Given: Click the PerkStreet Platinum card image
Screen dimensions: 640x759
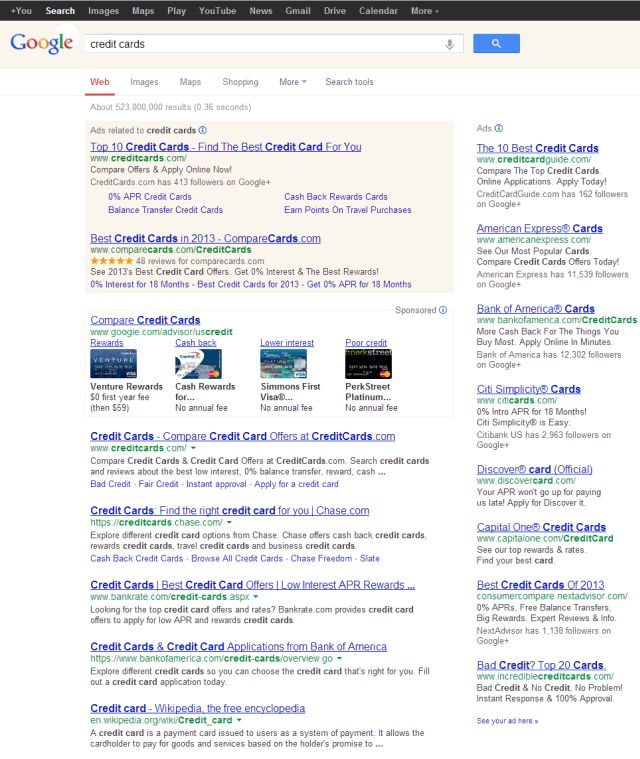Looking at the screenshot, I should pyautogui.click(x=368, y=364).
